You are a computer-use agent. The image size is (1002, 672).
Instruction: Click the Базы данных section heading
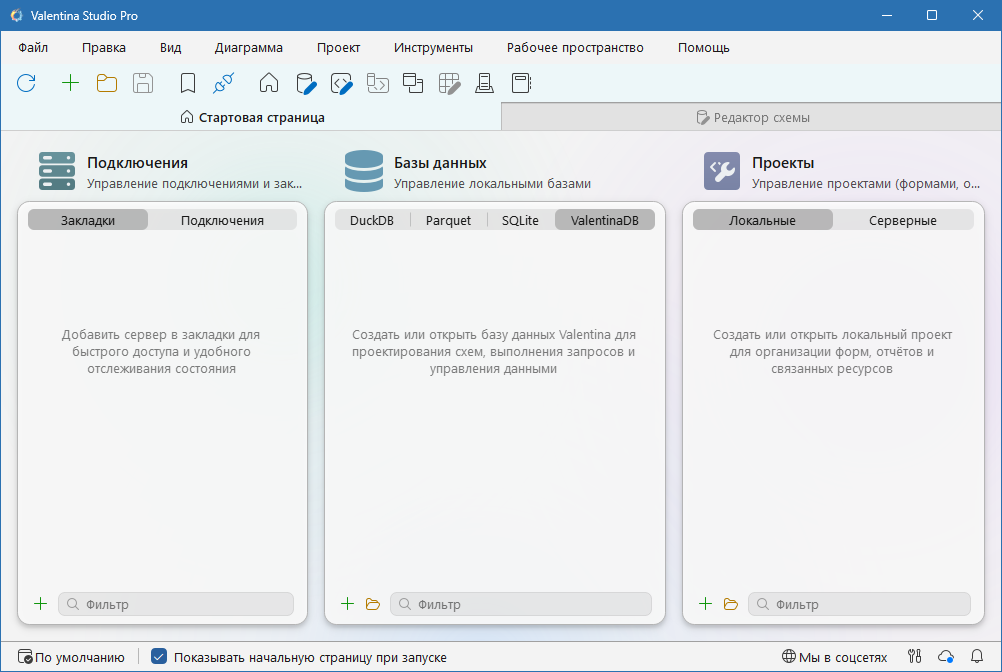tap(440, 163)
